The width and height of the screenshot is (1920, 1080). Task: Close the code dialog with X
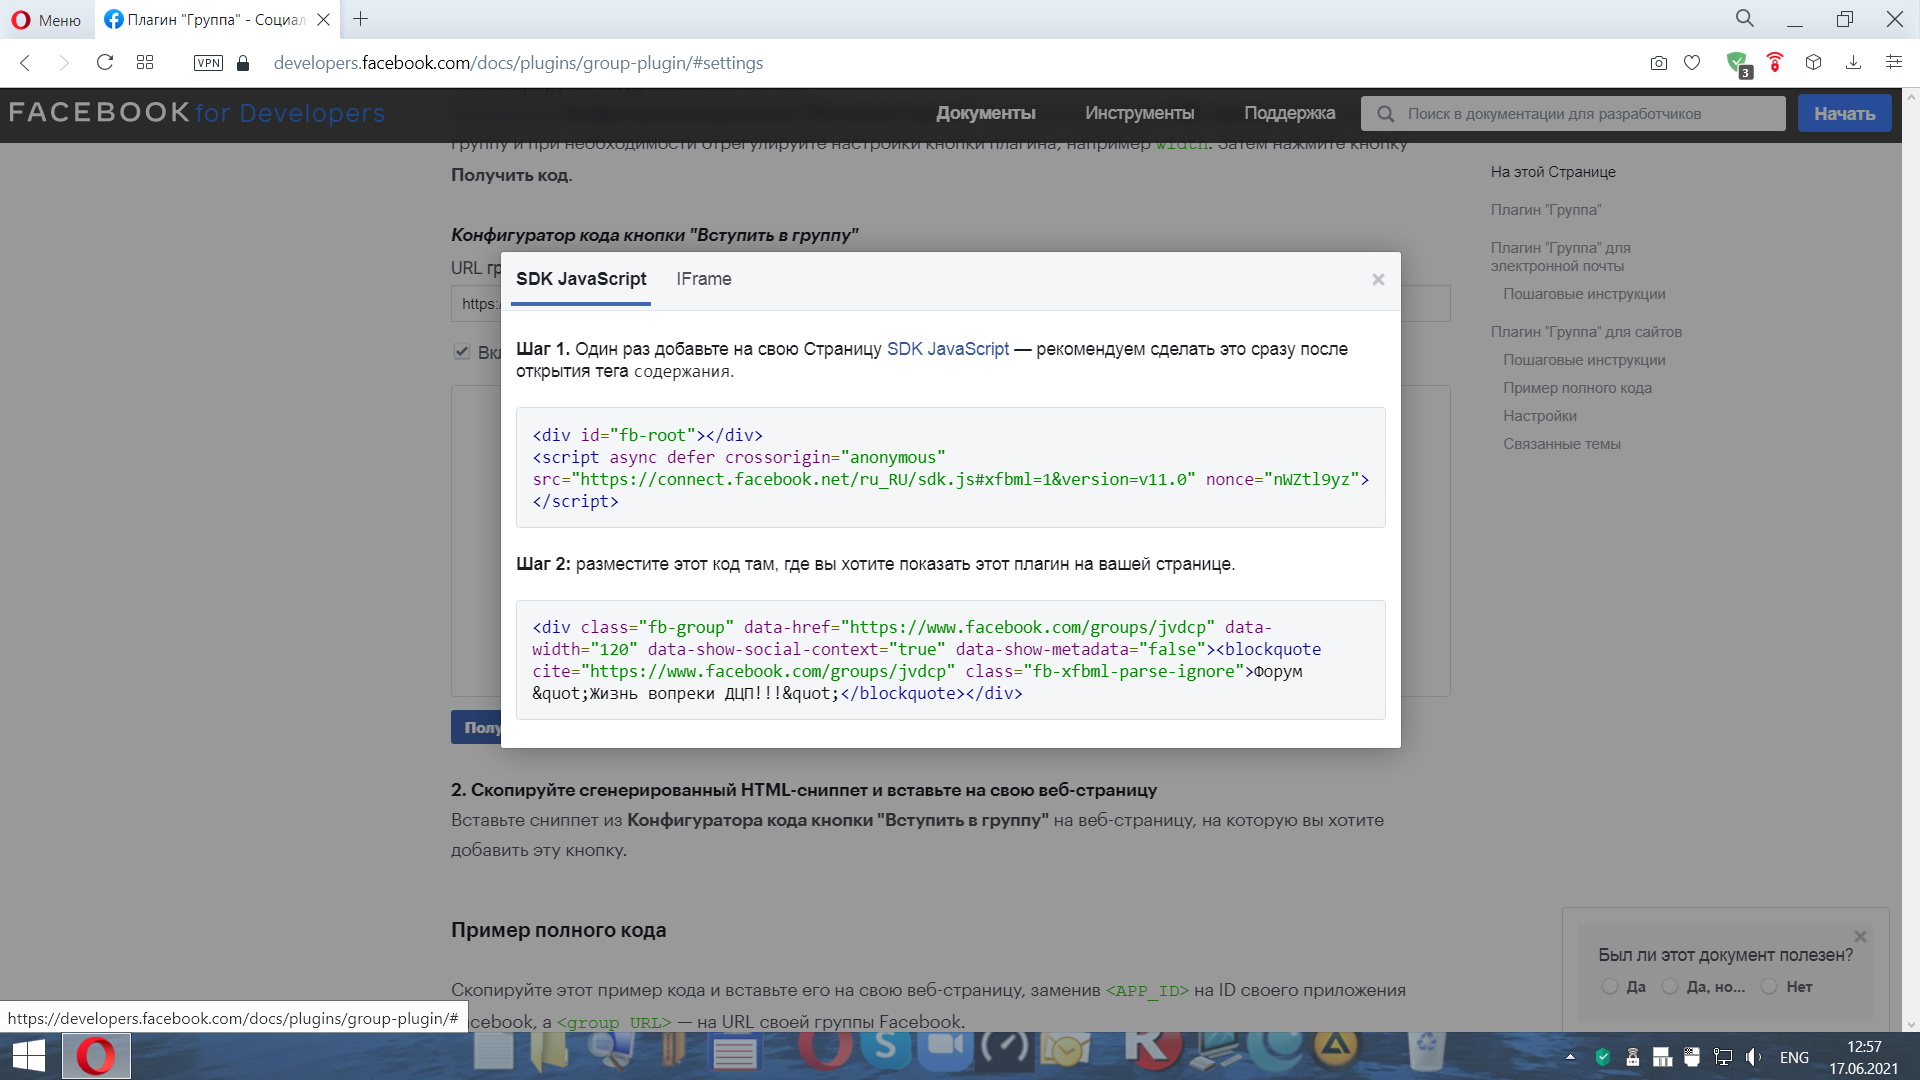pyautogui.click(x=1378, y=280)
